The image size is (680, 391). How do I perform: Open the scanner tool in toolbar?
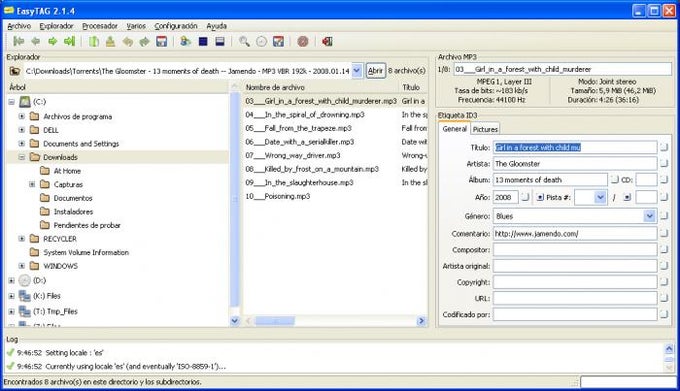(94, 42)
